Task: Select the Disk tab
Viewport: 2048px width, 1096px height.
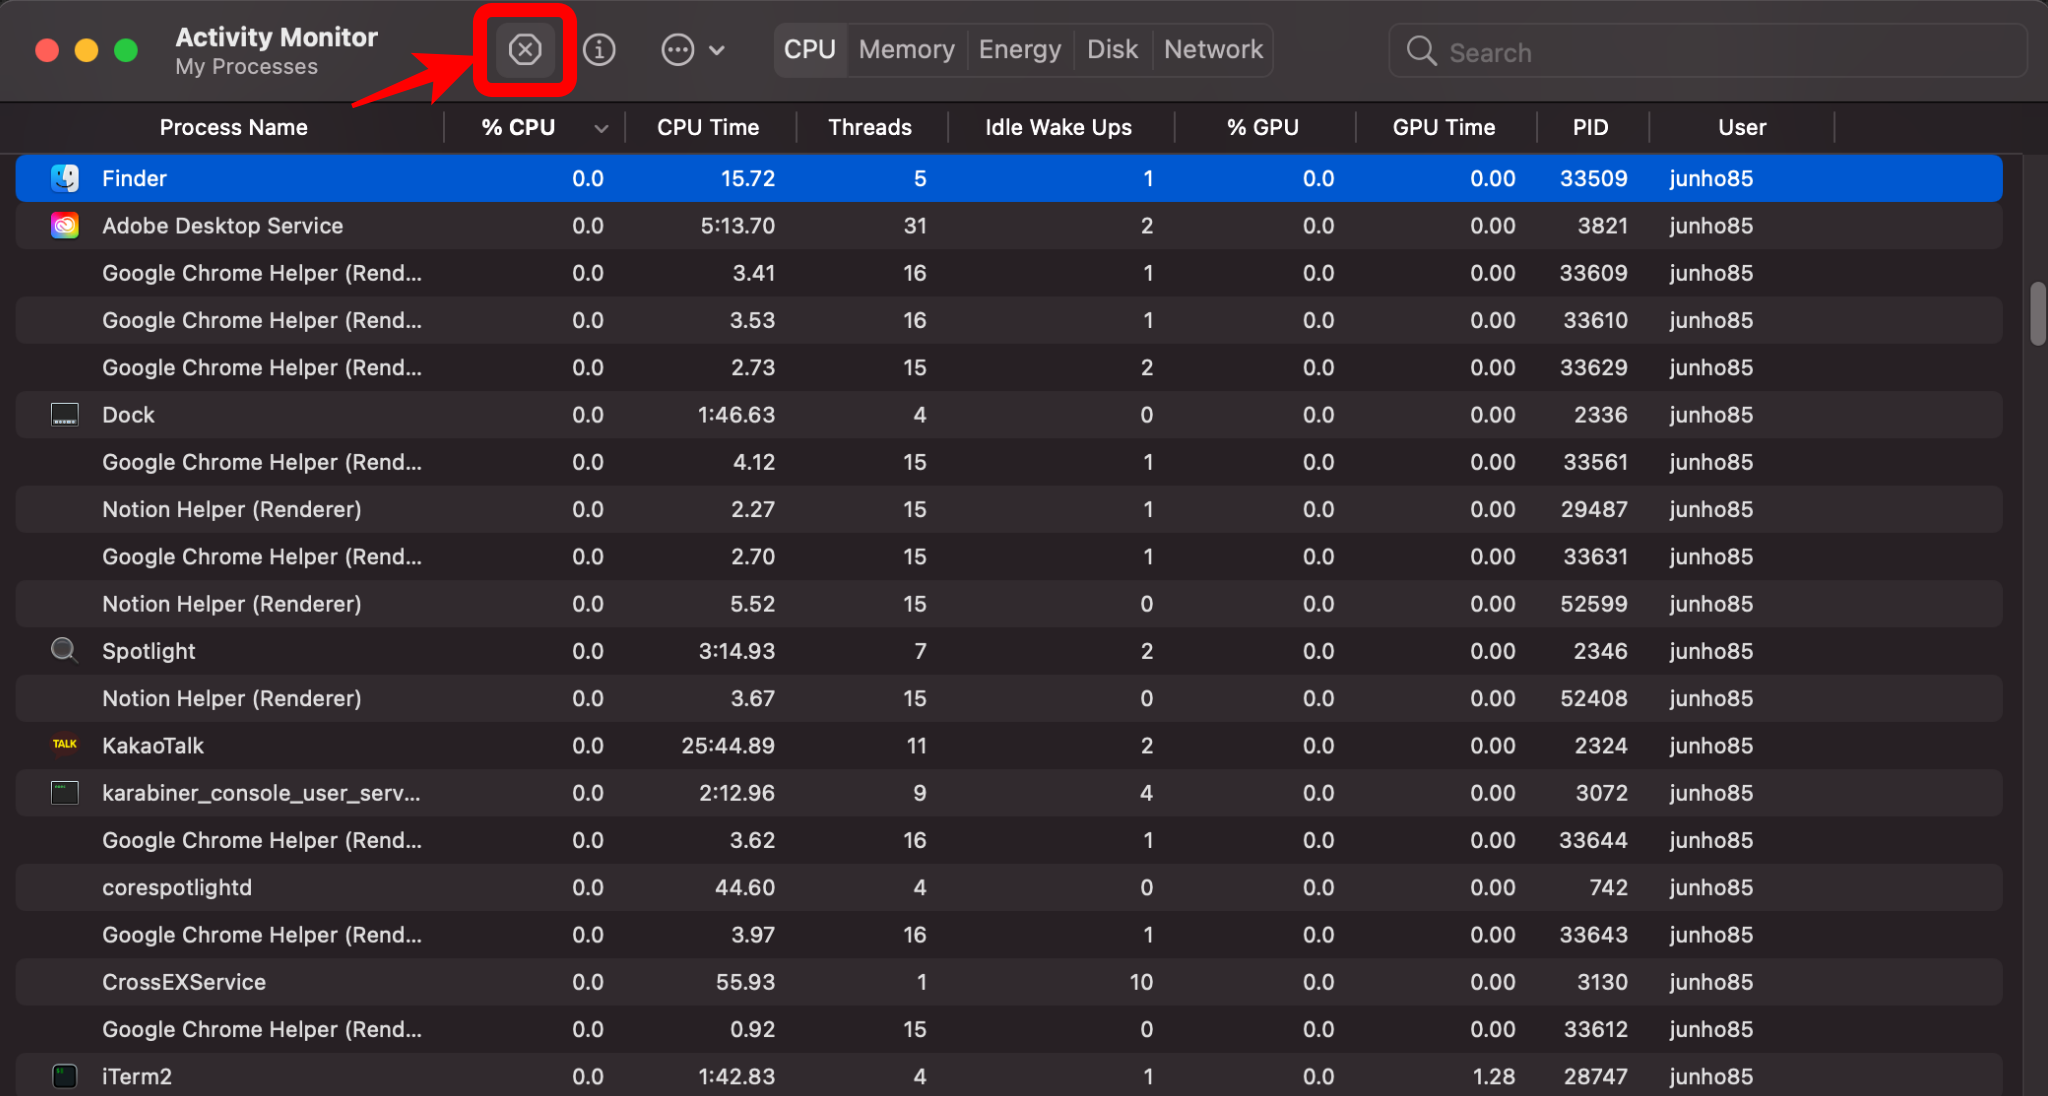Action: 1112,49
